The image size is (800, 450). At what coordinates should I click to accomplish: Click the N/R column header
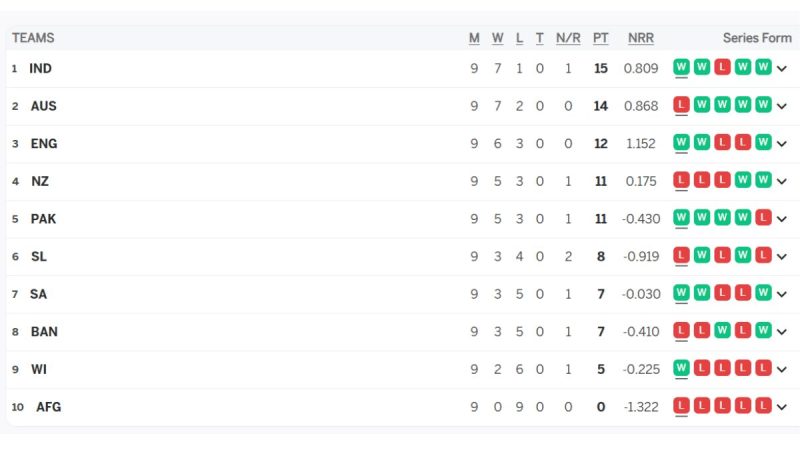click(568, 38)
